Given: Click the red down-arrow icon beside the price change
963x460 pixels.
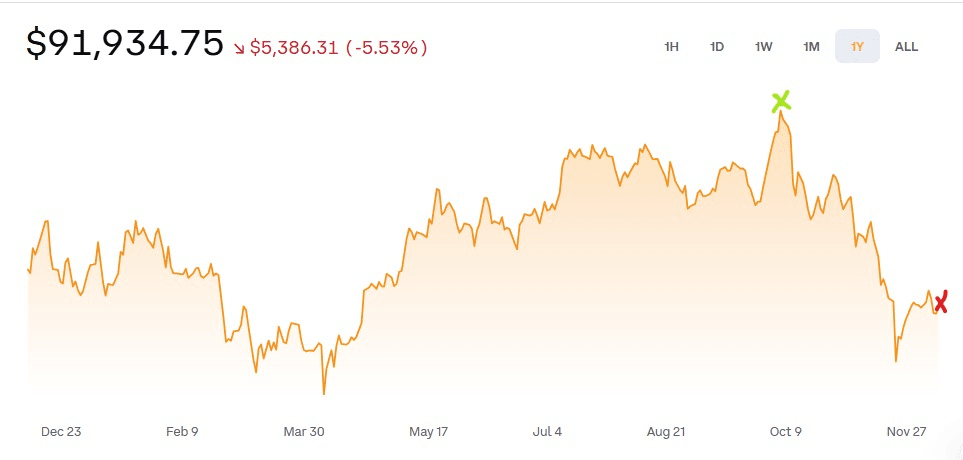Looking at the screenshot, I should tap(240, 47).
